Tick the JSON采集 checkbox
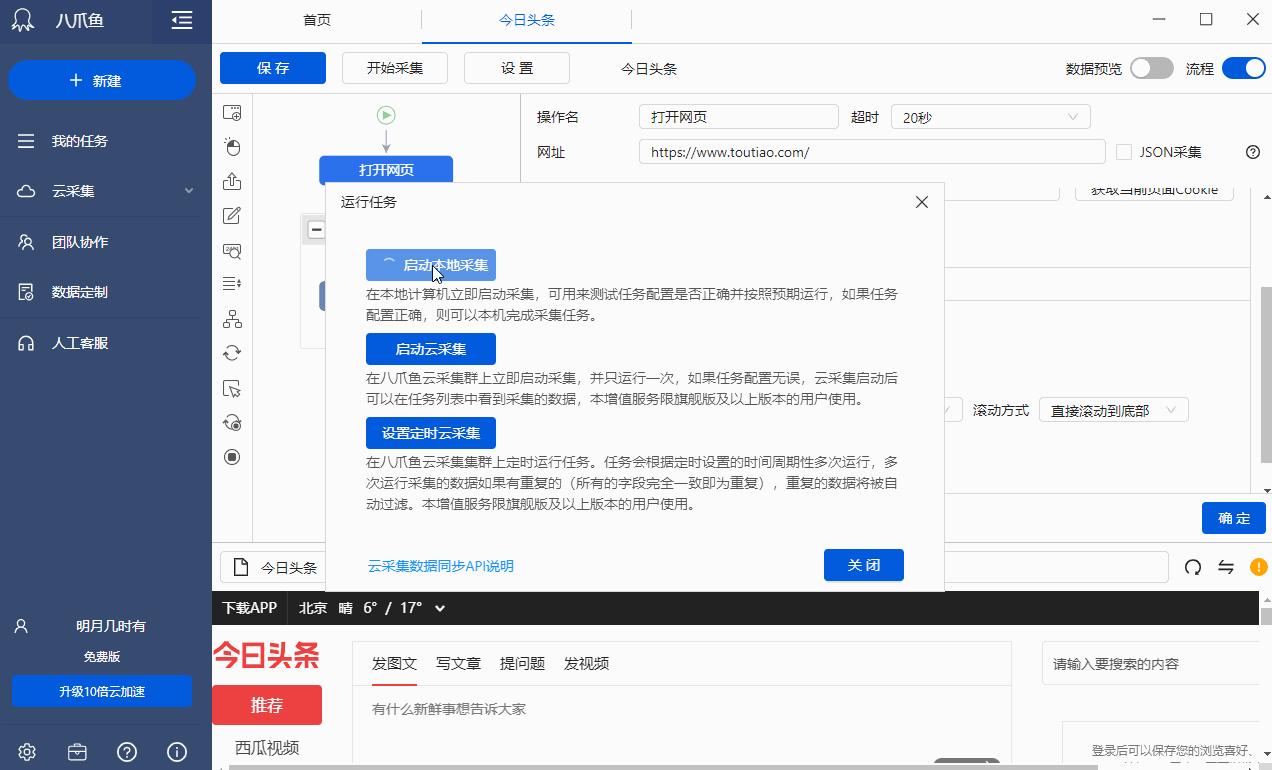1272x770 pixels. 1124,152
